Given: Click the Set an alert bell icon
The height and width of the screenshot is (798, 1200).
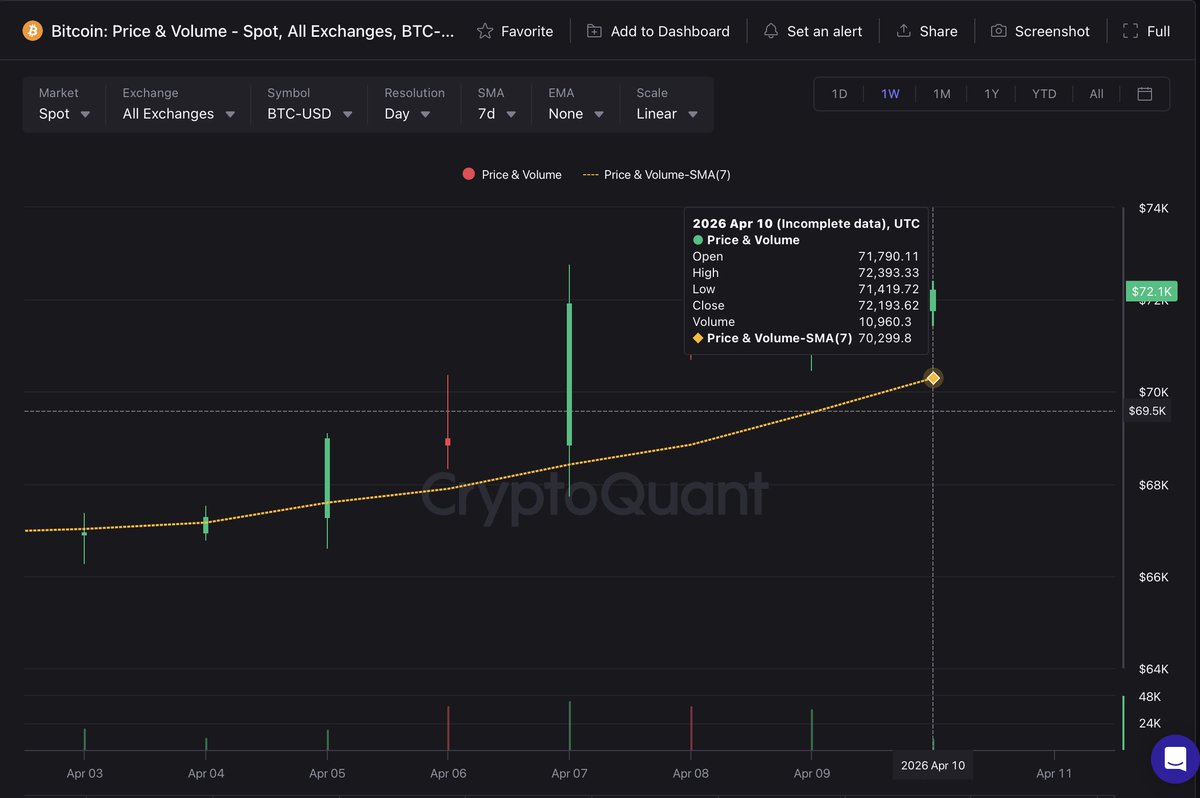Looking at the screenshot, I should click(771, 31).
